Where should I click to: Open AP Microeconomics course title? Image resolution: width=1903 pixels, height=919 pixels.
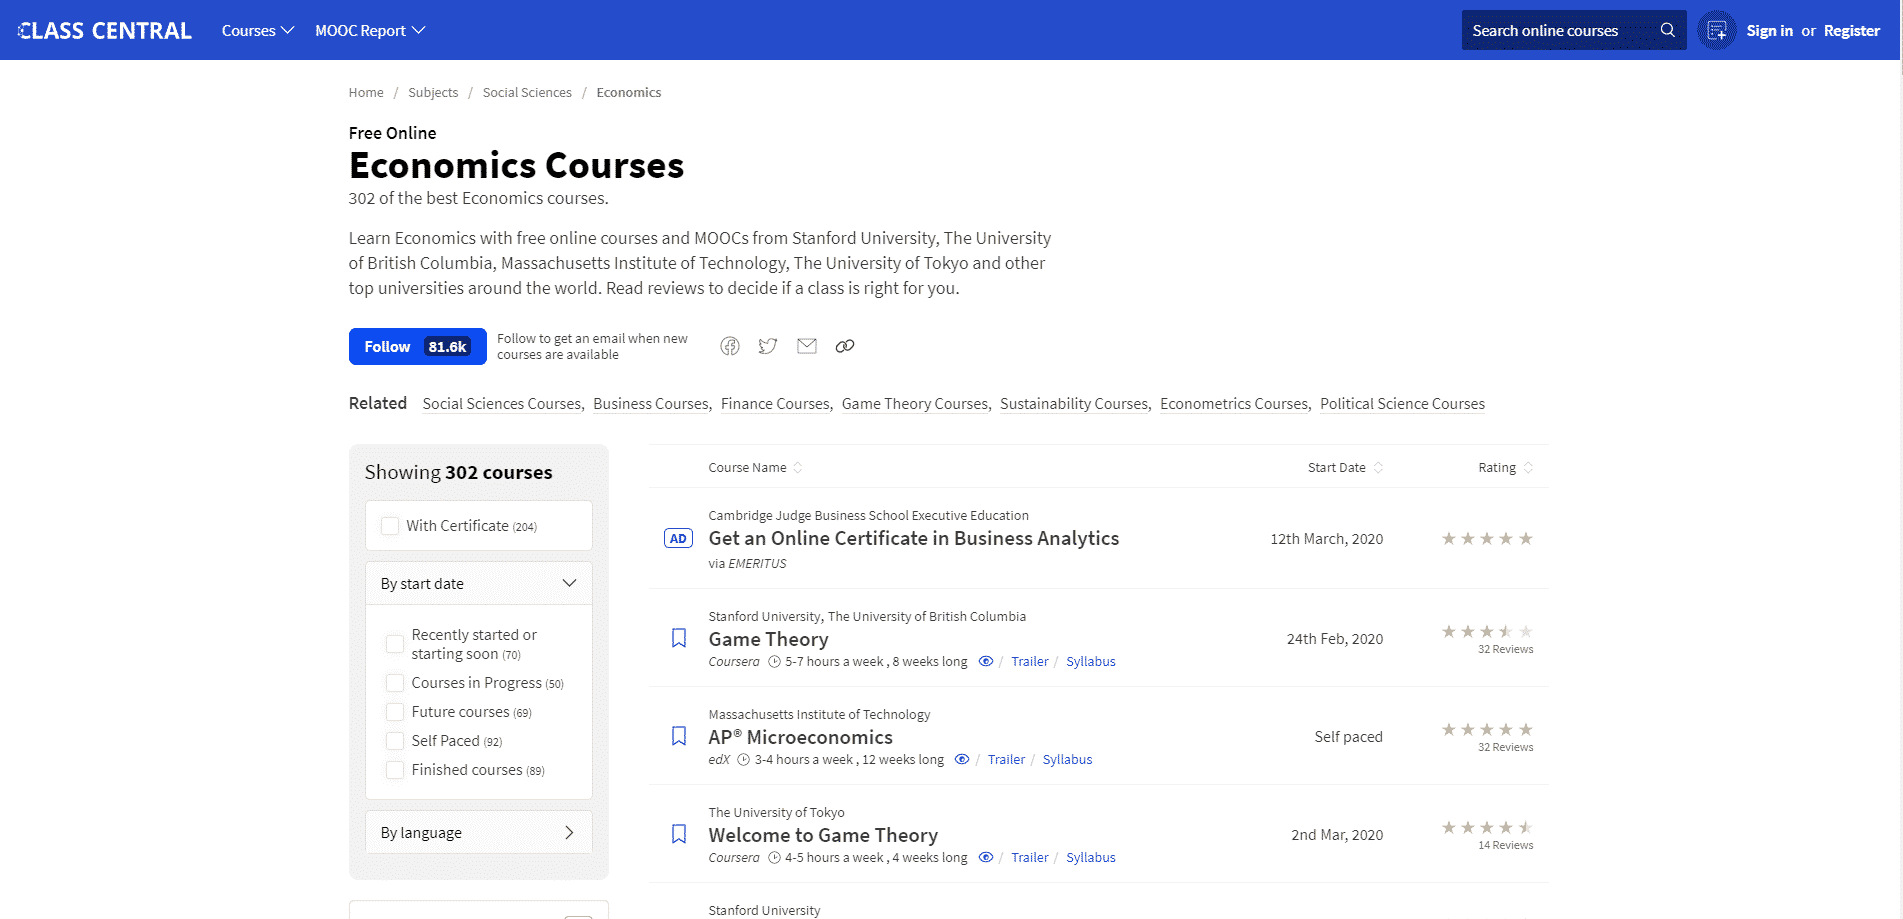pyautogui.click(x=800, y=737)
